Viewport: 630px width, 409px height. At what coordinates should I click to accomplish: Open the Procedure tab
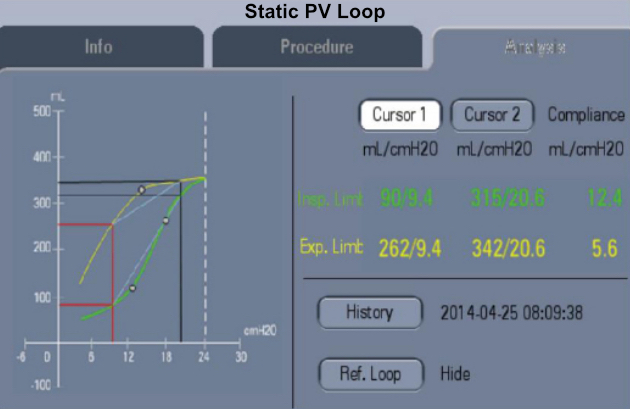click(316, 47)
